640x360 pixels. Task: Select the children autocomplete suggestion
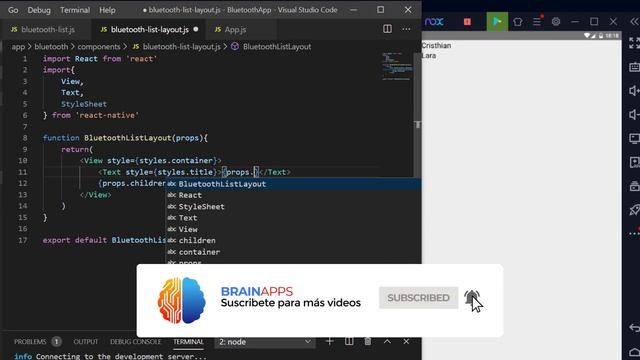coord(293,240)
